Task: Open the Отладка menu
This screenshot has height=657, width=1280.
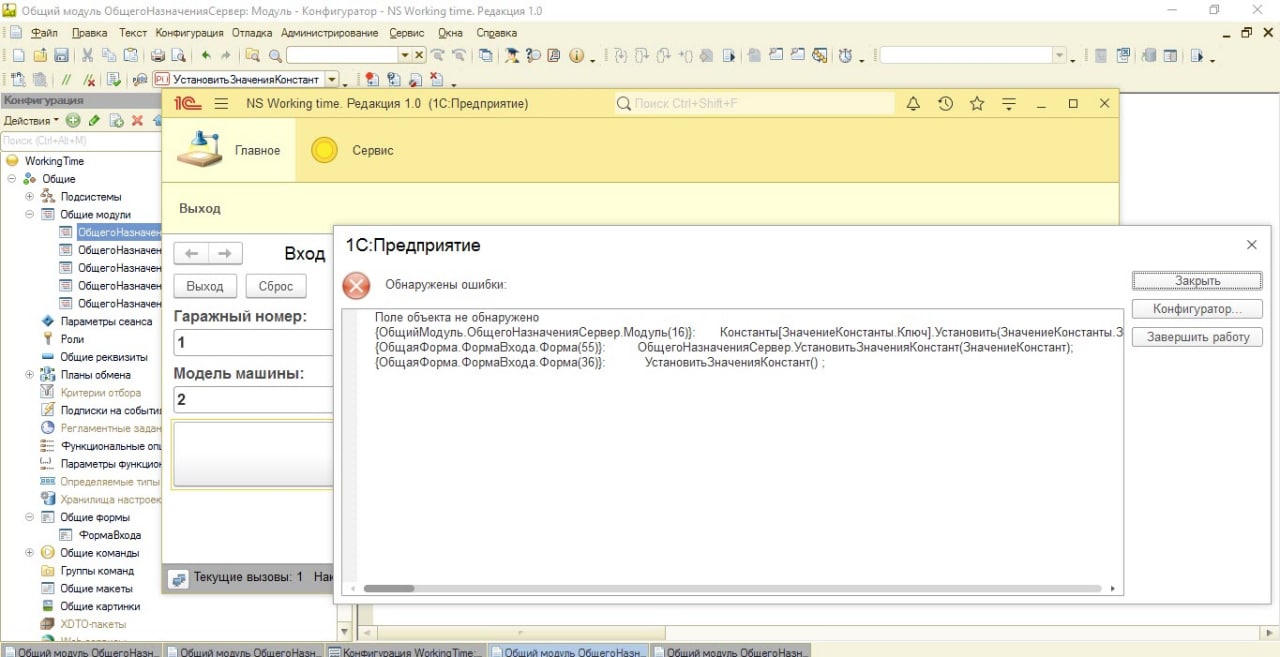Action: pyautogui.click(x=252, y=33)
